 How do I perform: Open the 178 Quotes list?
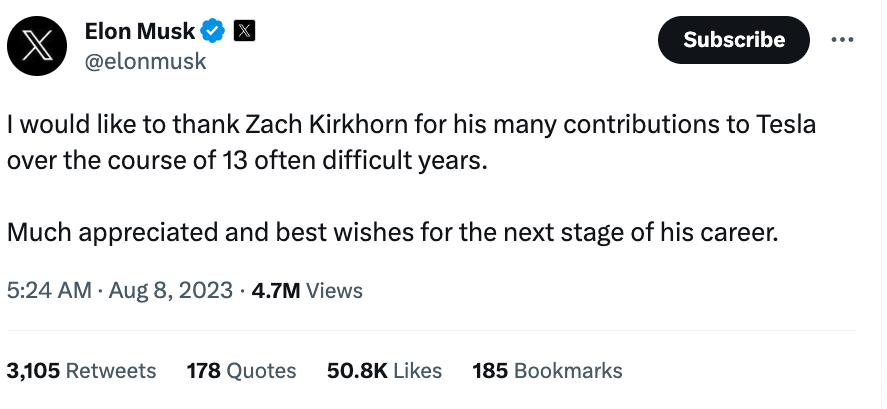[x=242, y=370]
